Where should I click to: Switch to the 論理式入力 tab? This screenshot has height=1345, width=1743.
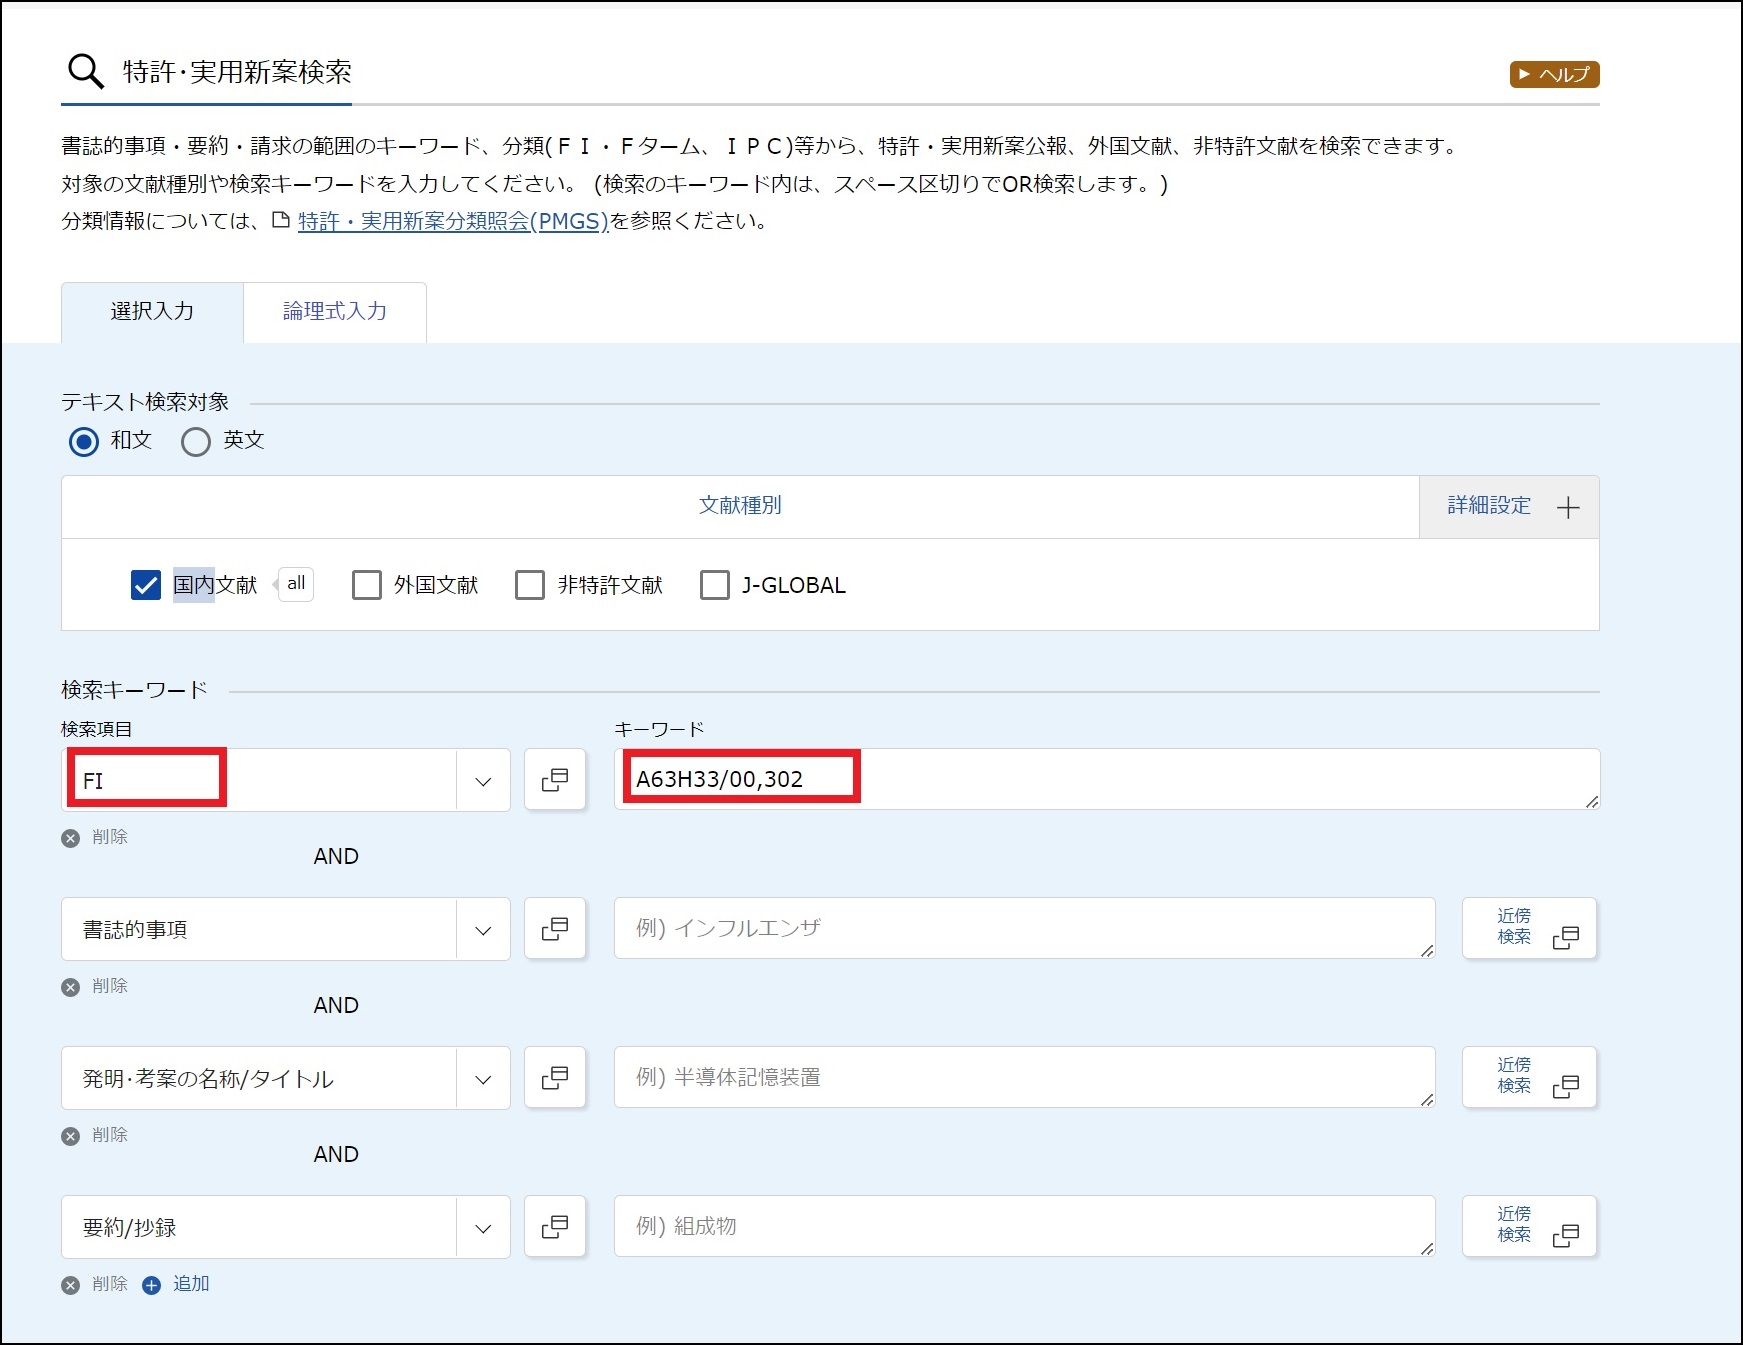335,312
